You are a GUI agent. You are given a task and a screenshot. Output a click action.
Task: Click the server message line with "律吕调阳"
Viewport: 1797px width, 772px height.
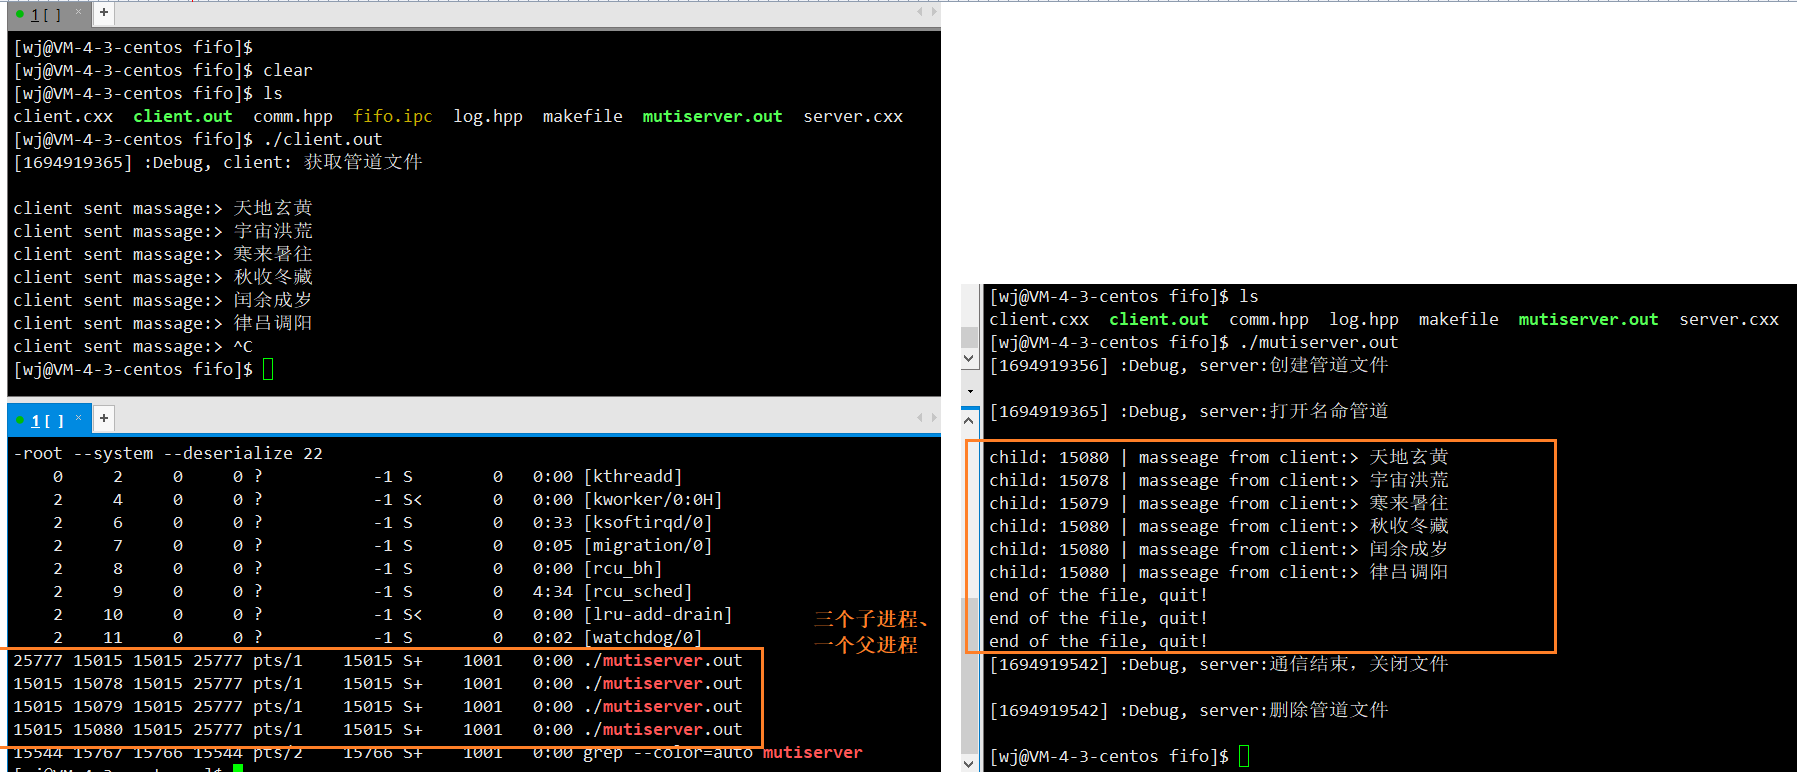tap(1219, 572)
